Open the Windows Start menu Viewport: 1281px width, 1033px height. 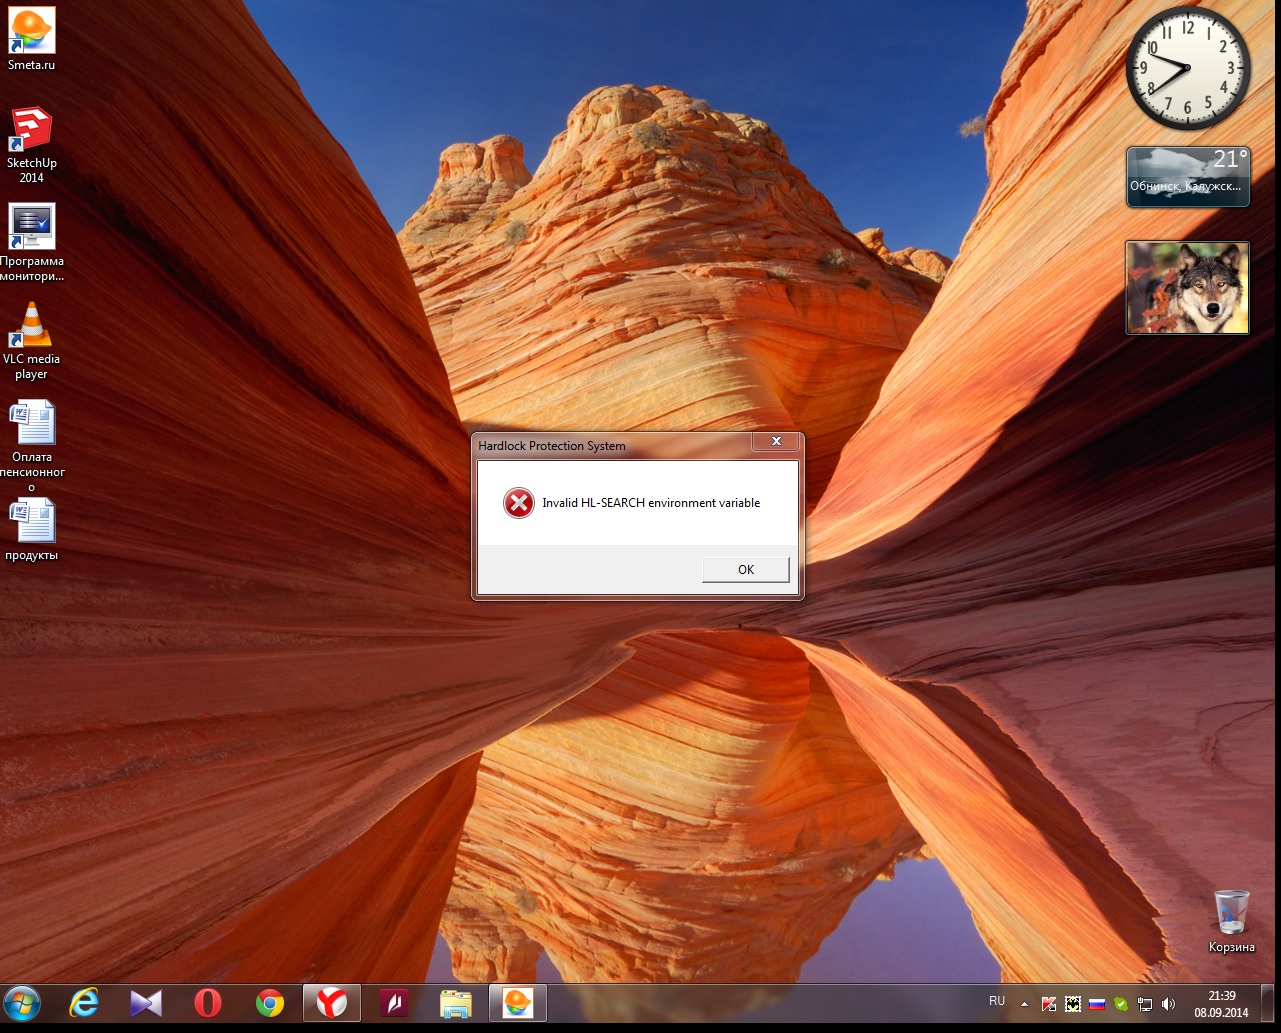coord(22,1002)
